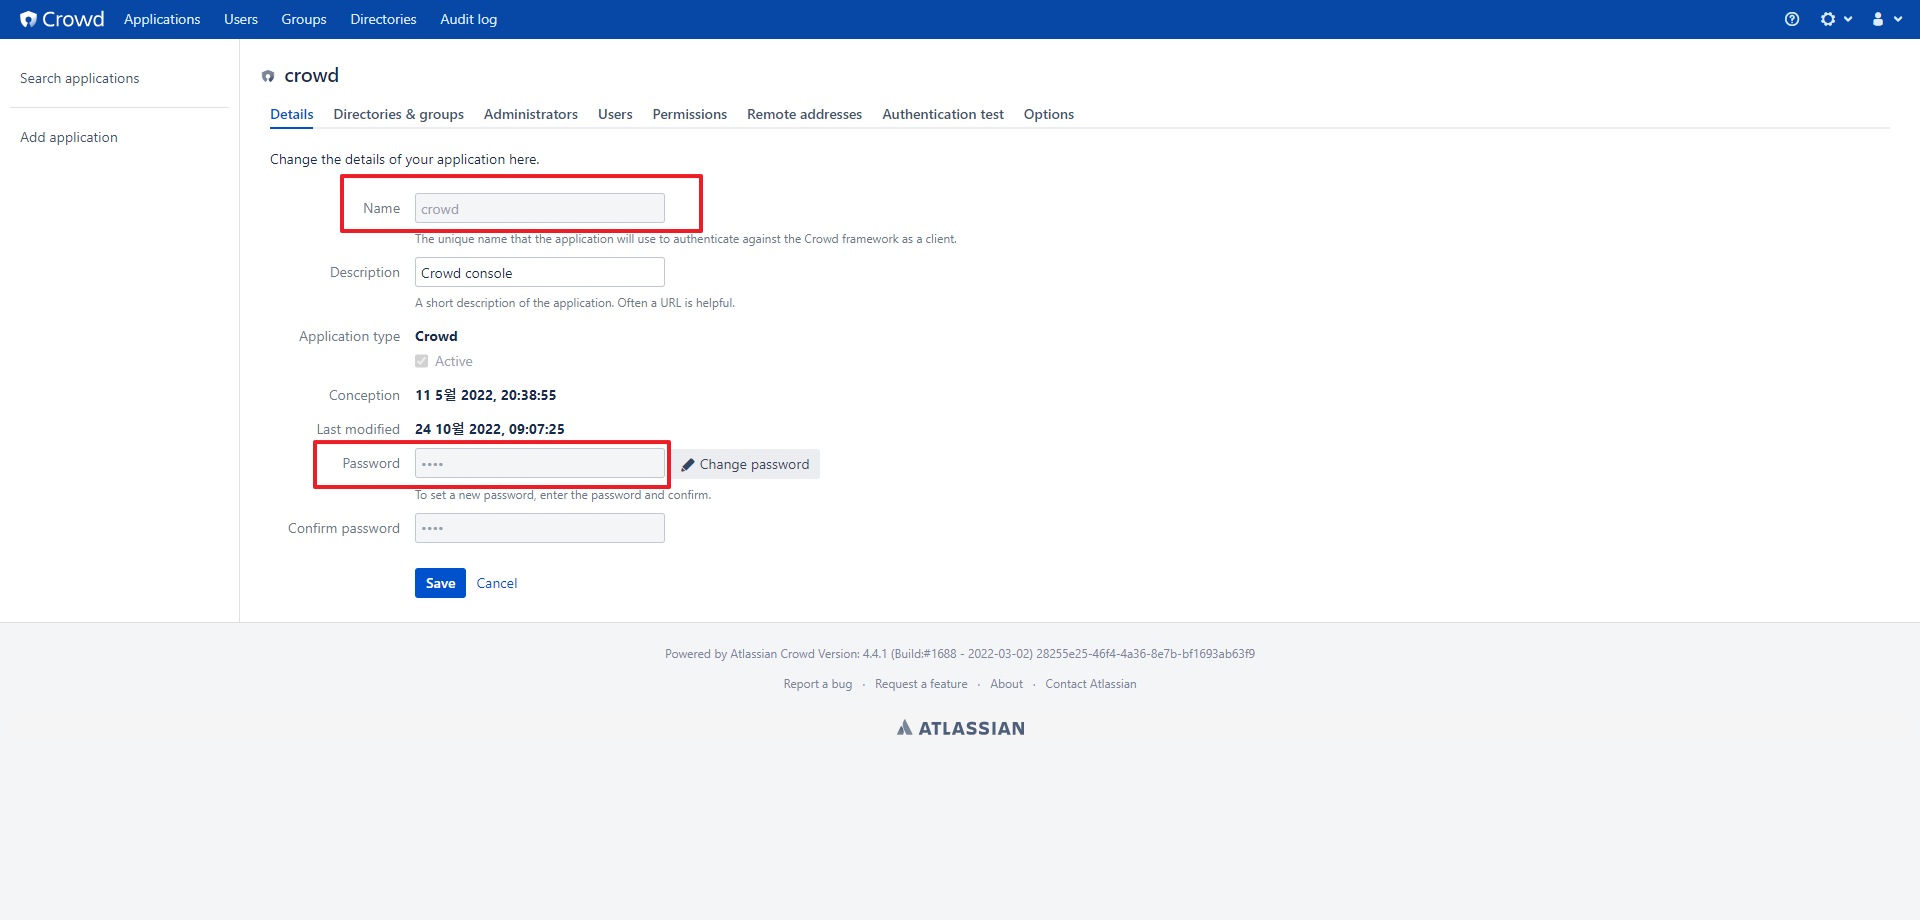Switch to the Remote addresses tab
This screenshot has width=1920, height=920.
804,114
